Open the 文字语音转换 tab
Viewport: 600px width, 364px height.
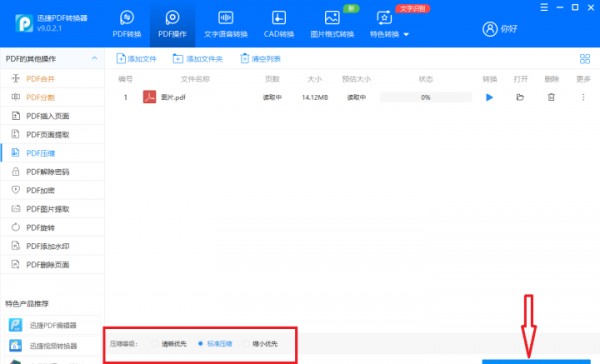[226, 24]
